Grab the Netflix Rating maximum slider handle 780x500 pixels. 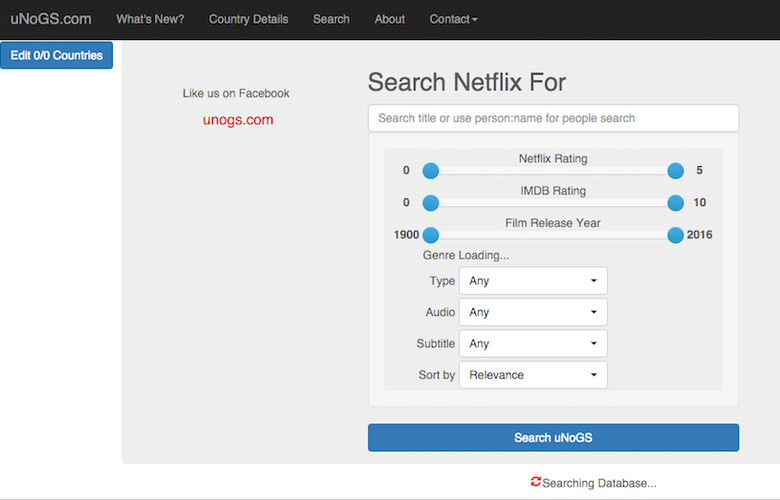click(676, 171)
